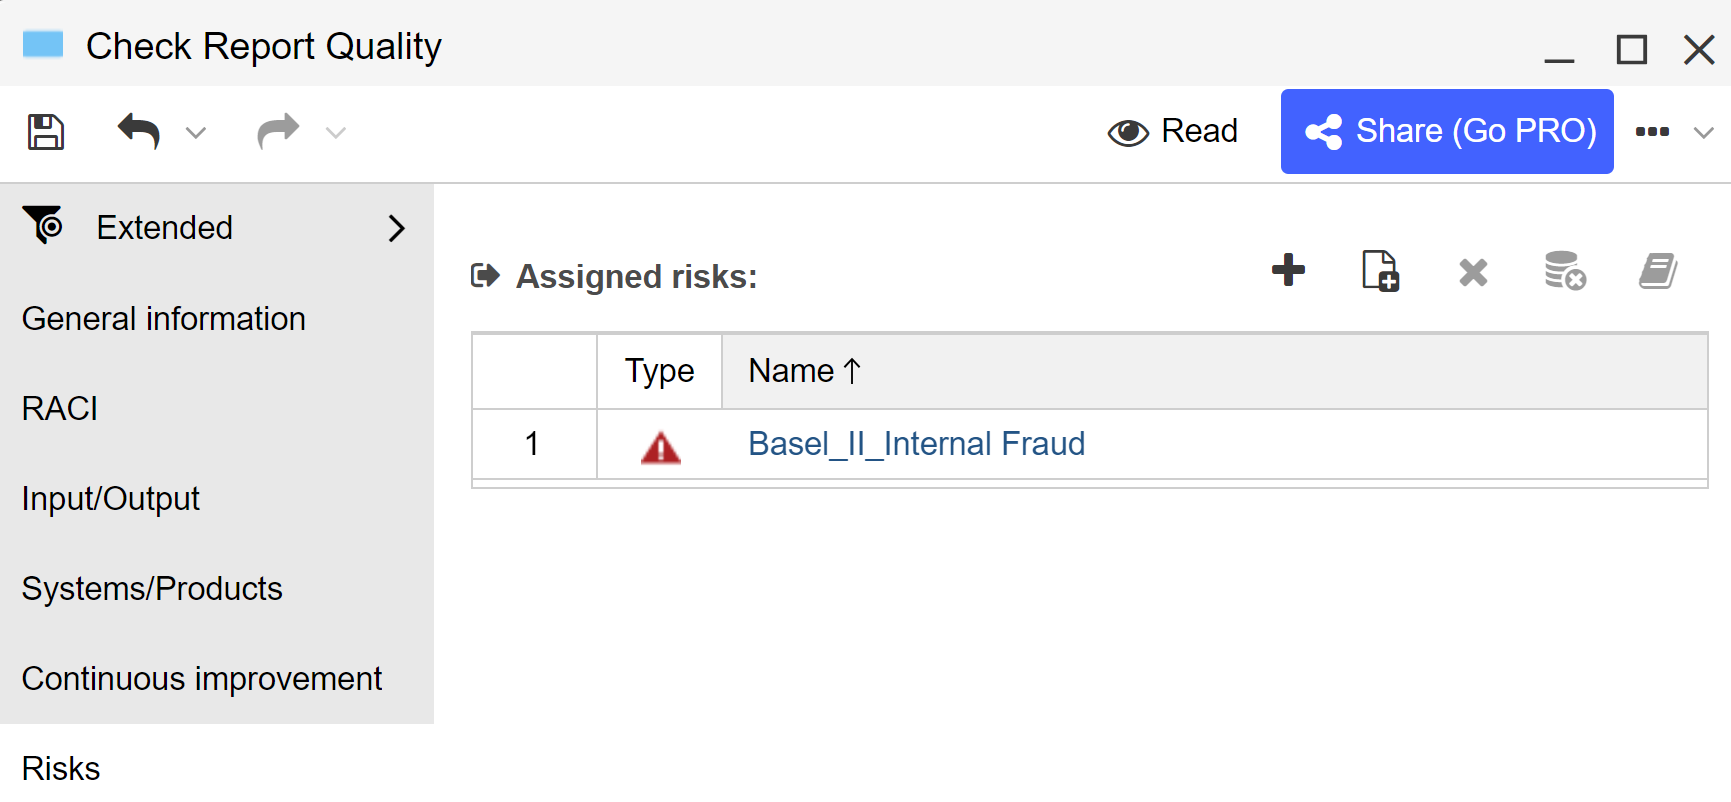Open the undo history dropdown arrow
This screenshot has height=802, width=1731.
196,132
